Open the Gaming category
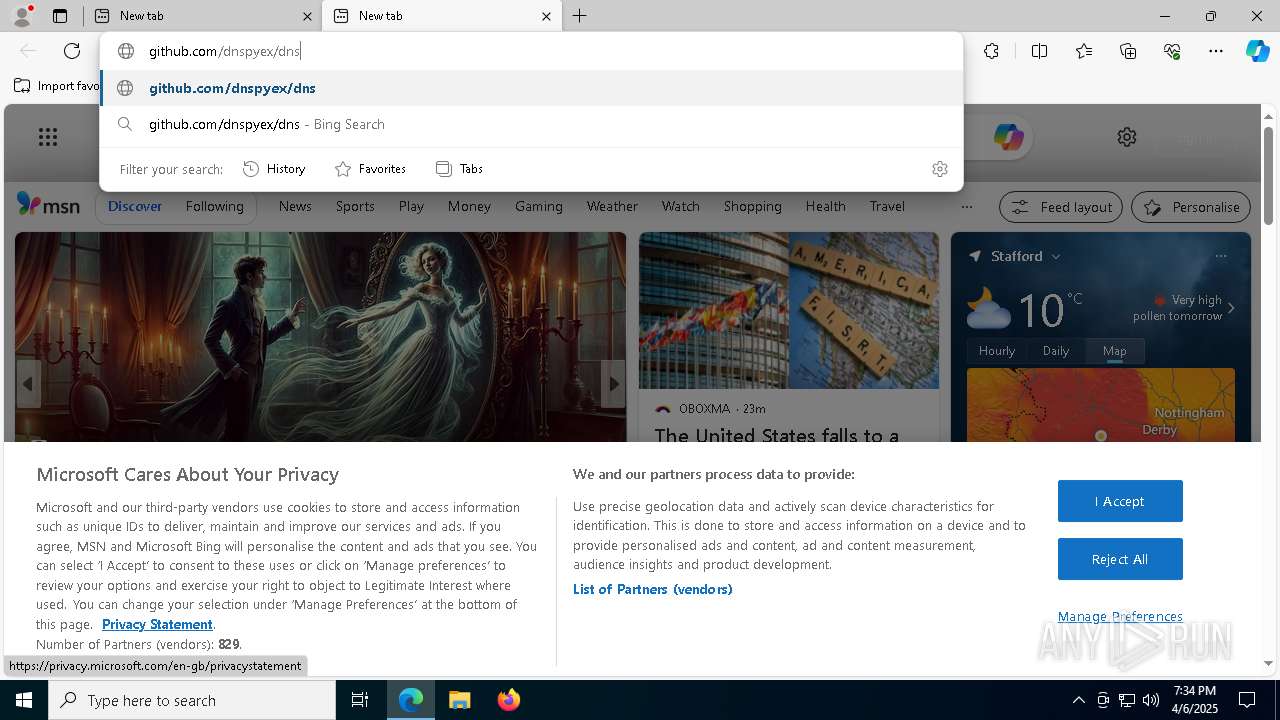Viewport: 1280px width, 720px height. tap(539, 206)
